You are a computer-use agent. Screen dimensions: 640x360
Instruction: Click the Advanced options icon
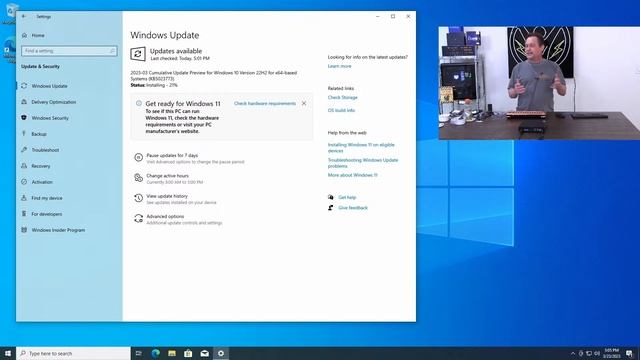[138, 218]
